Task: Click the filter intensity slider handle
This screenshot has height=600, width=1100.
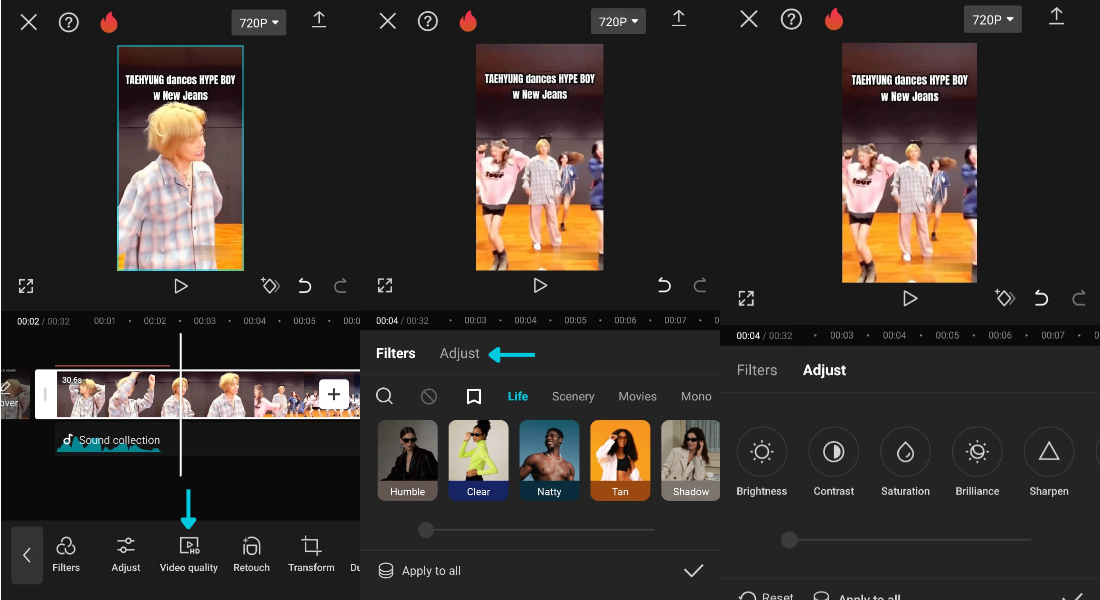Action: [x=426, y=530]
